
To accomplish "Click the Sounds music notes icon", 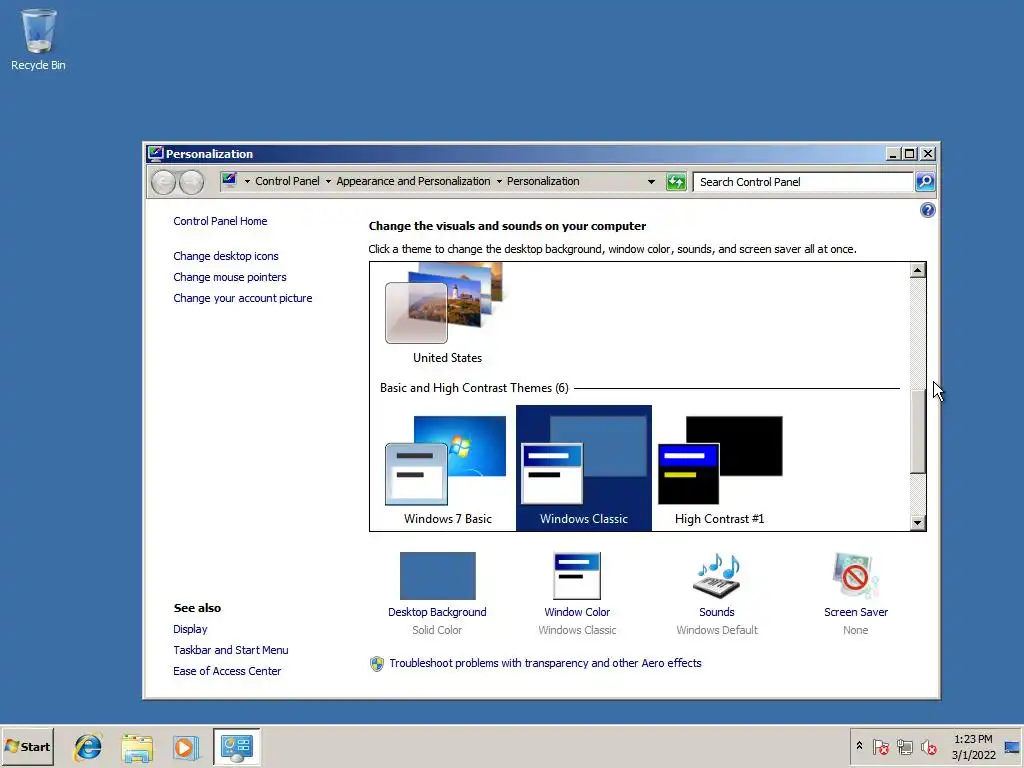I will pyautogui.click(x=716, y=575).
